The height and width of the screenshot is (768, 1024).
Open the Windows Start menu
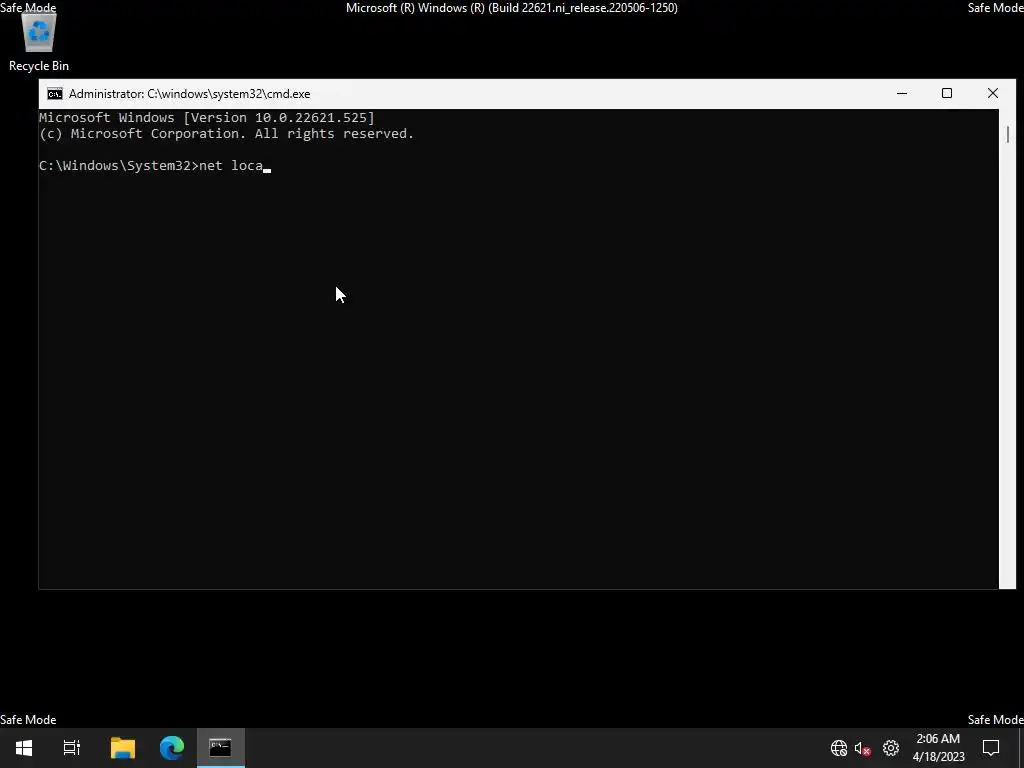pyautogui.click(x=24, y=748)
